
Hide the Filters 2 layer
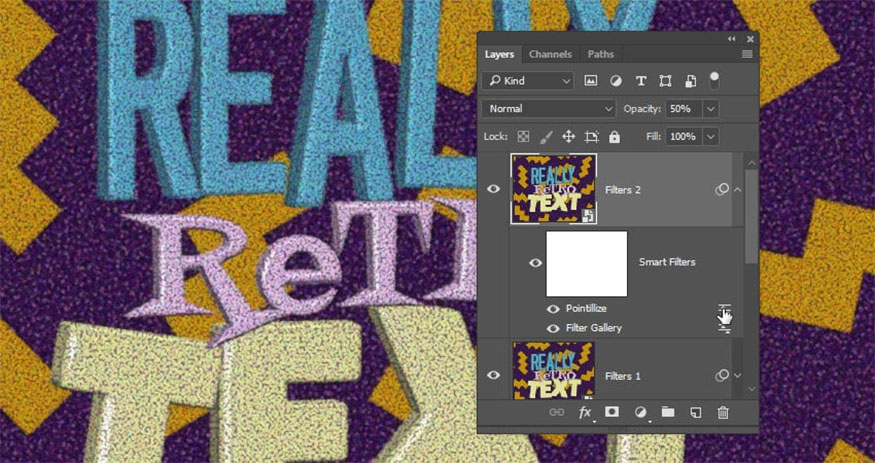[x=493, y=189]
